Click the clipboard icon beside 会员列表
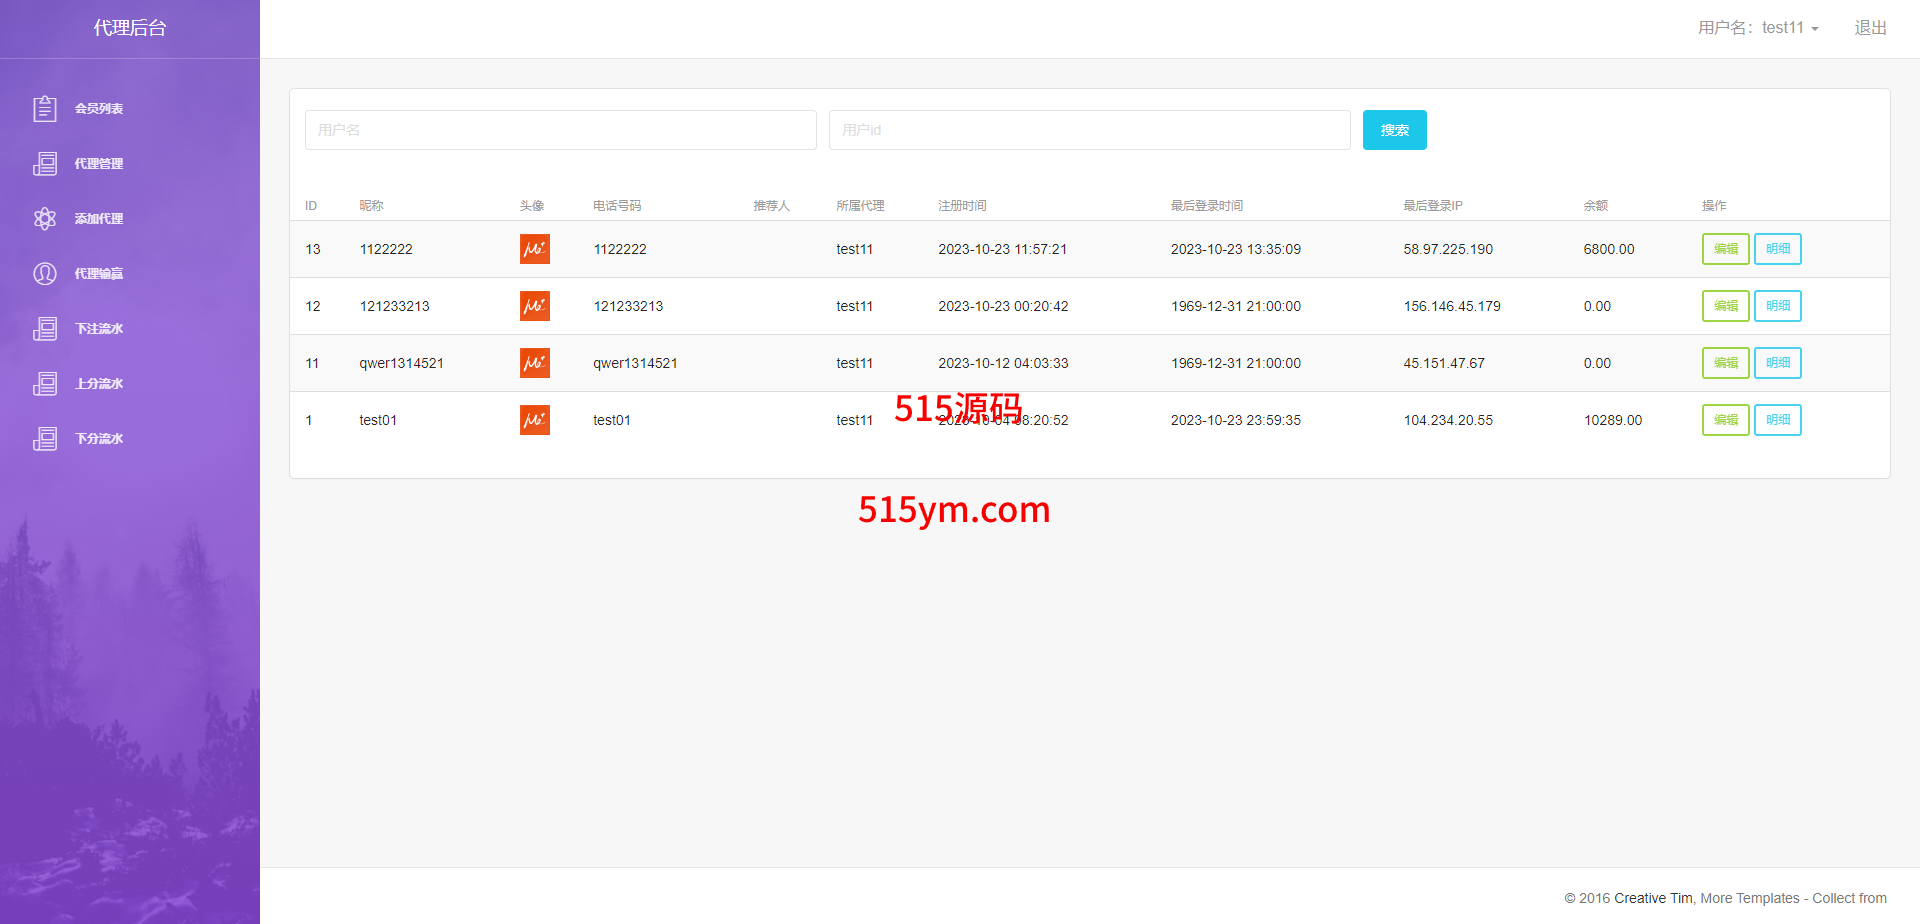The width and height of the screenshot is (1920, 924). click(44, 108)
